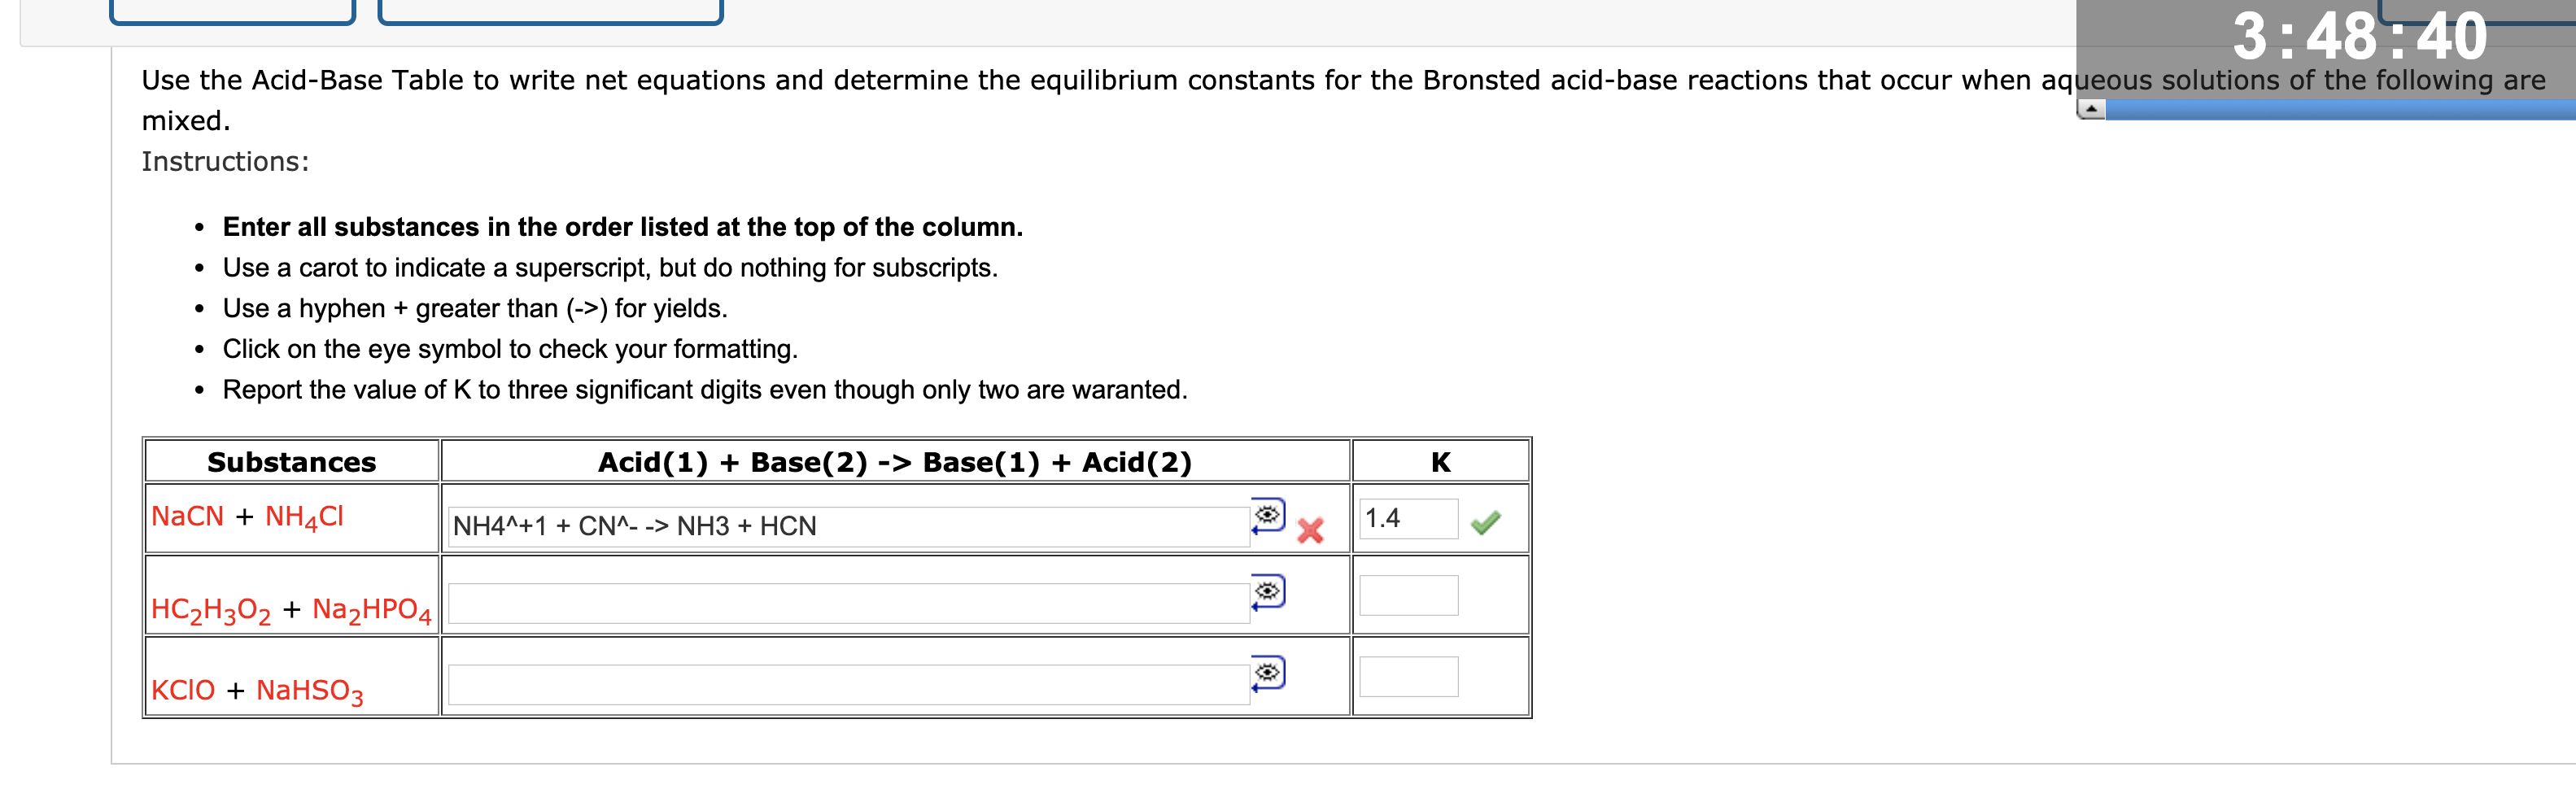Click the empty K field for the KClO row
The height and width of the screenshot is (789, 2576).
click(1408, 677)
